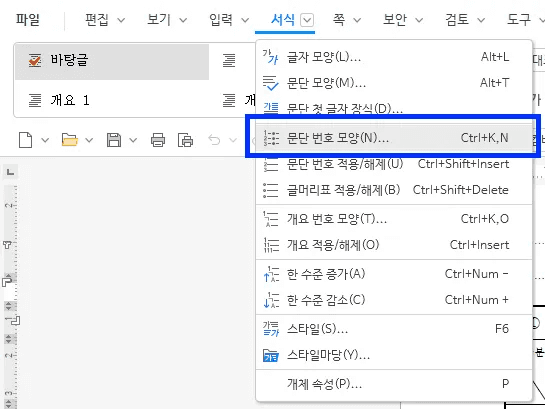Click the save floppy disk icon
The height and width of the screenshot is (409, 545).
(114, 140)
